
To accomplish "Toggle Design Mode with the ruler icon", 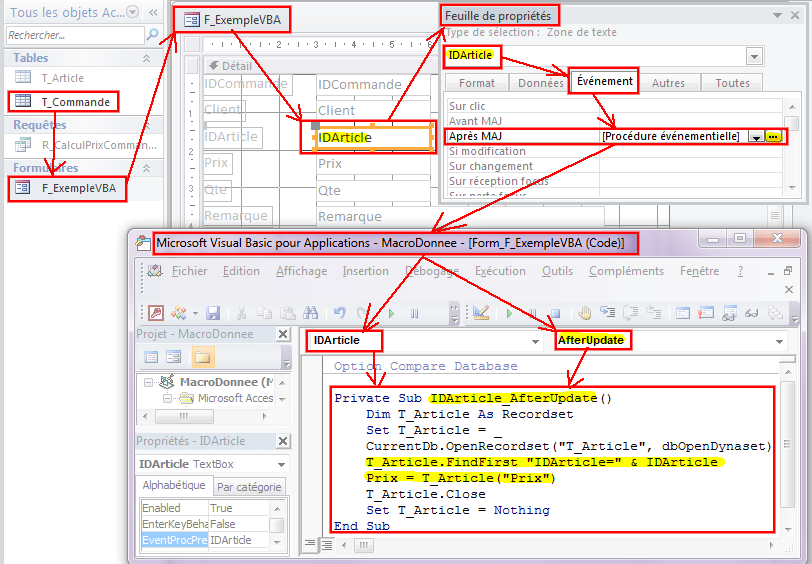I will click(481, 313).
